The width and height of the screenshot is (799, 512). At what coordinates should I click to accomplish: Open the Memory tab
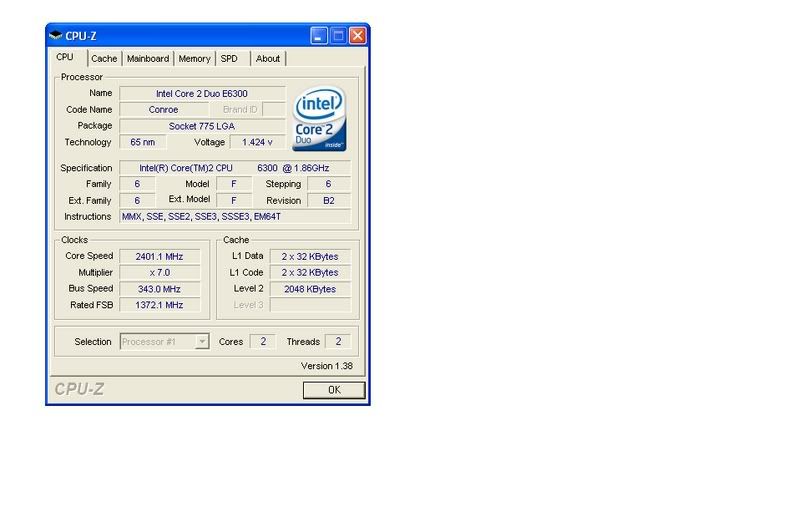194,59
